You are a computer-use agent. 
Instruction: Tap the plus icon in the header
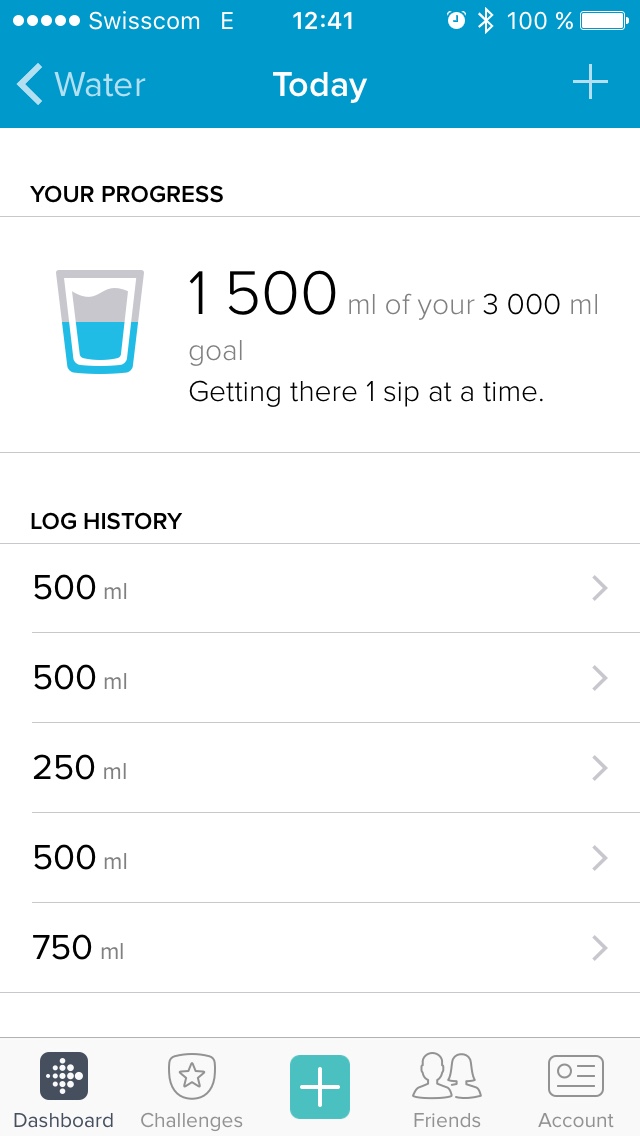point(590,83)
